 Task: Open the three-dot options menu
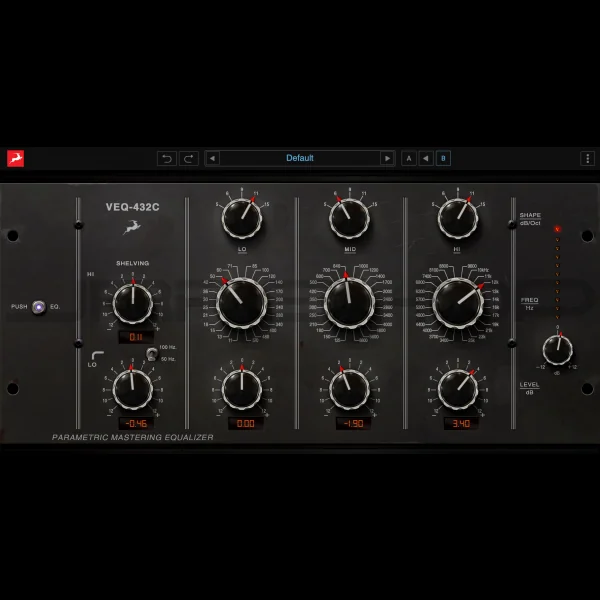tap(588, 158)
